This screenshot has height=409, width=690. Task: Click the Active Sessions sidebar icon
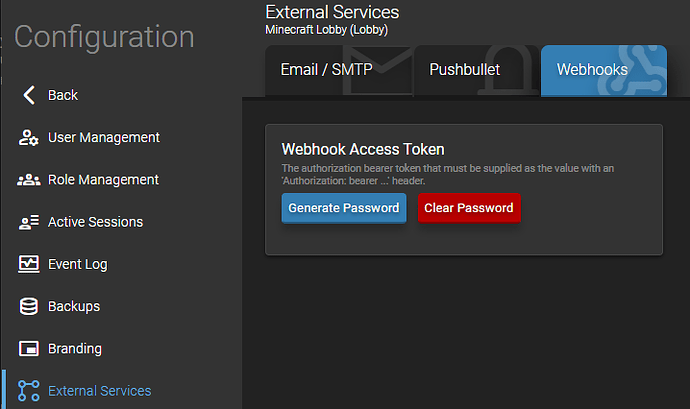coord(29,222)
